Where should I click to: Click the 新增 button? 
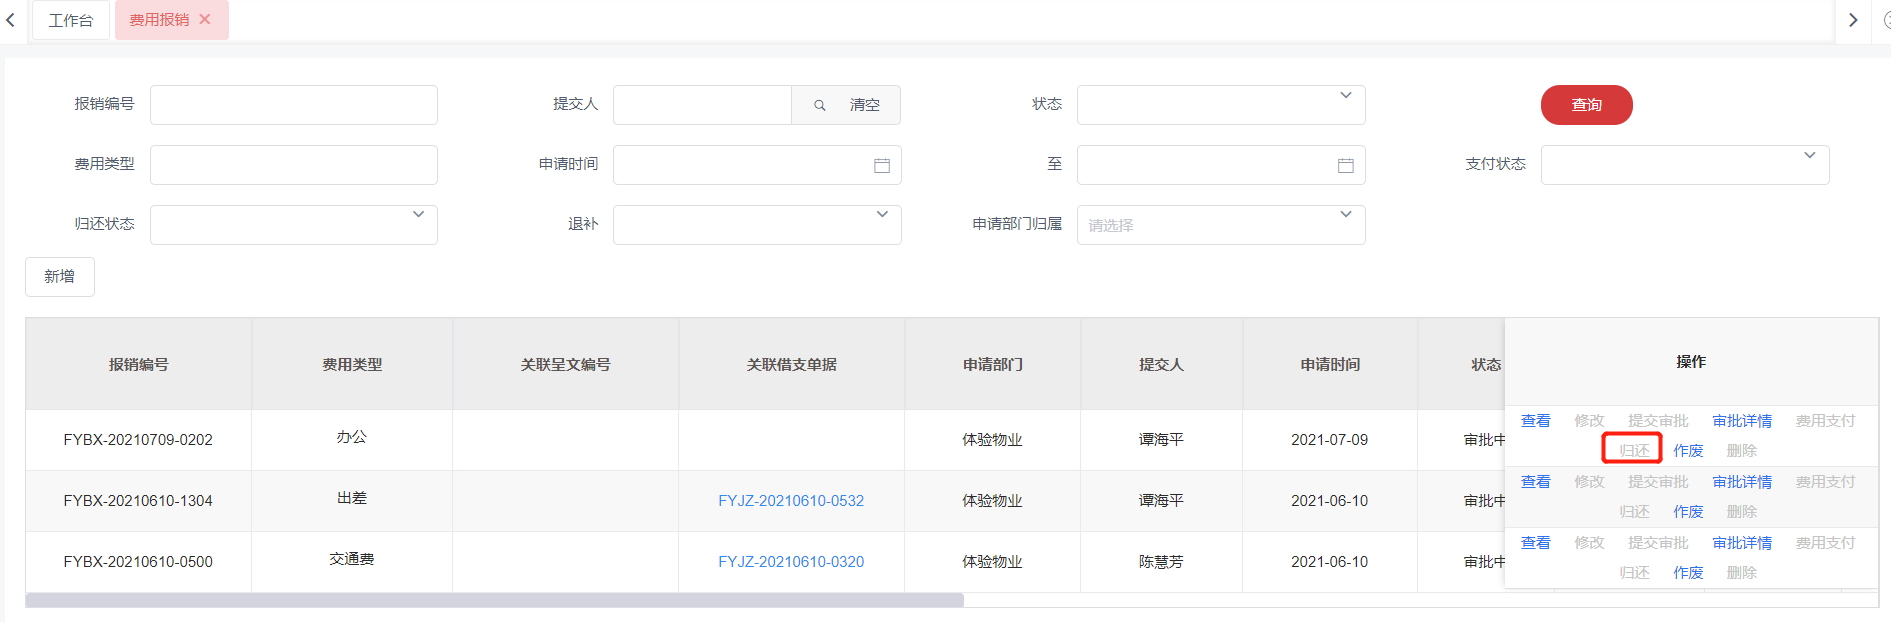pyautogui.click(x=60, y=277)
